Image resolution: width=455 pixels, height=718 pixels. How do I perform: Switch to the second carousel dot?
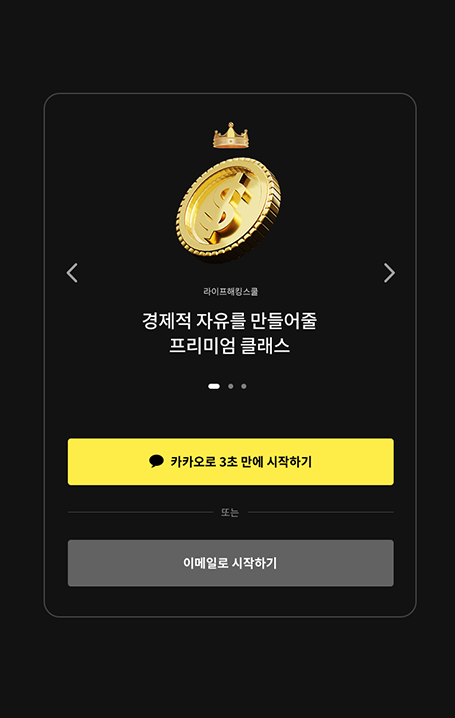pyautogui.click(x=231, y=386)
